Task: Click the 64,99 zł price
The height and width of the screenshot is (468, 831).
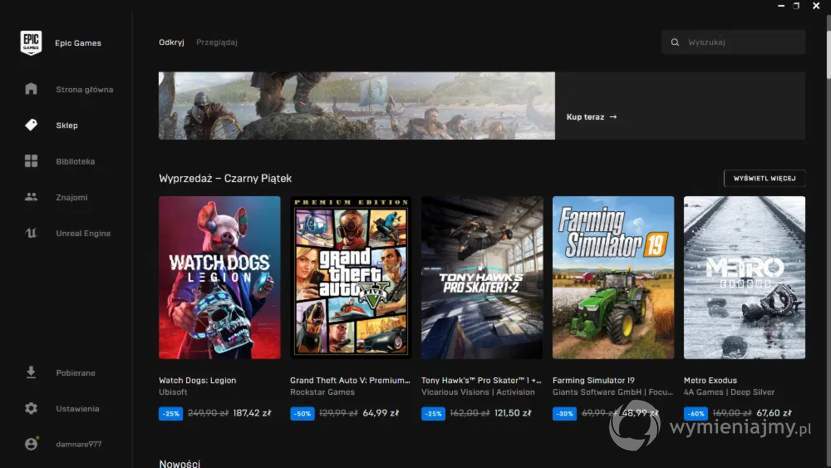Action: point(381,413)
